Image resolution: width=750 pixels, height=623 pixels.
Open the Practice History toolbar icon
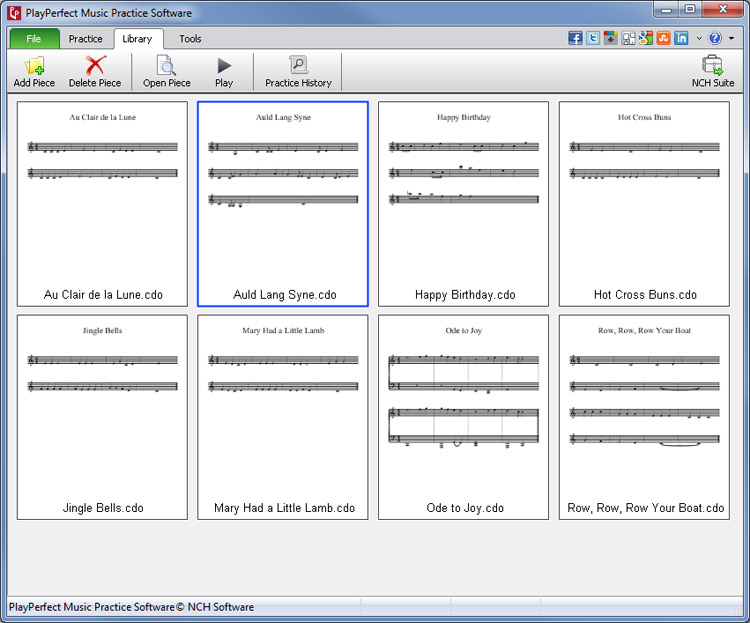(298, 65)
